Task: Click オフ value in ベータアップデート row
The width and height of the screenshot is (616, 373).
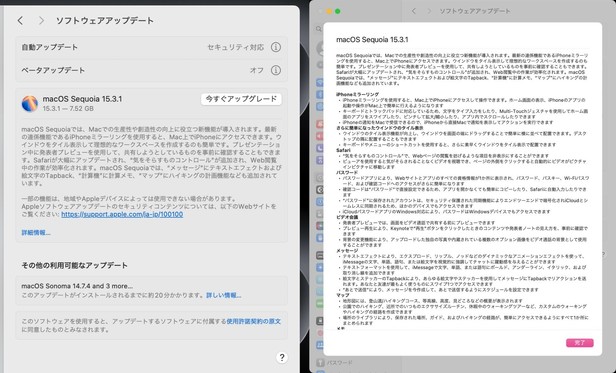Action: click(x=257, y=70)
